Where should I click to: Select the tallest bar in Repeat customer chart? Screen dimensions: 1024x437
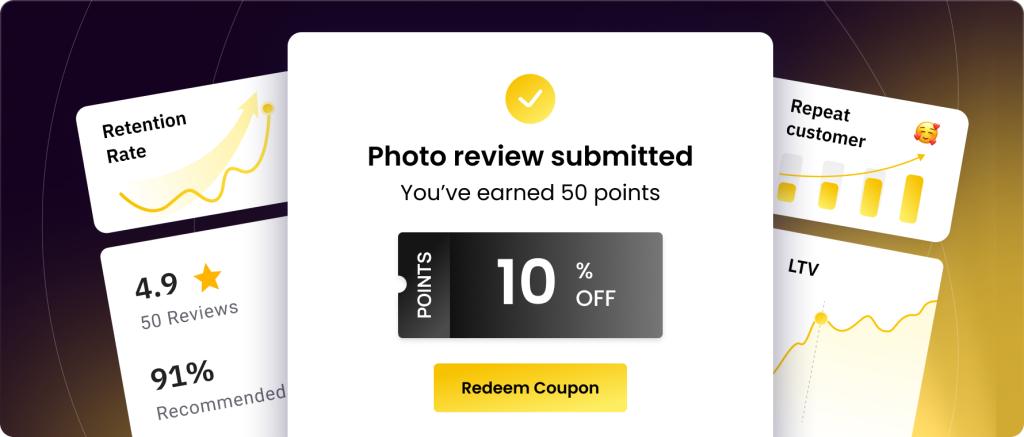[911, 198]
